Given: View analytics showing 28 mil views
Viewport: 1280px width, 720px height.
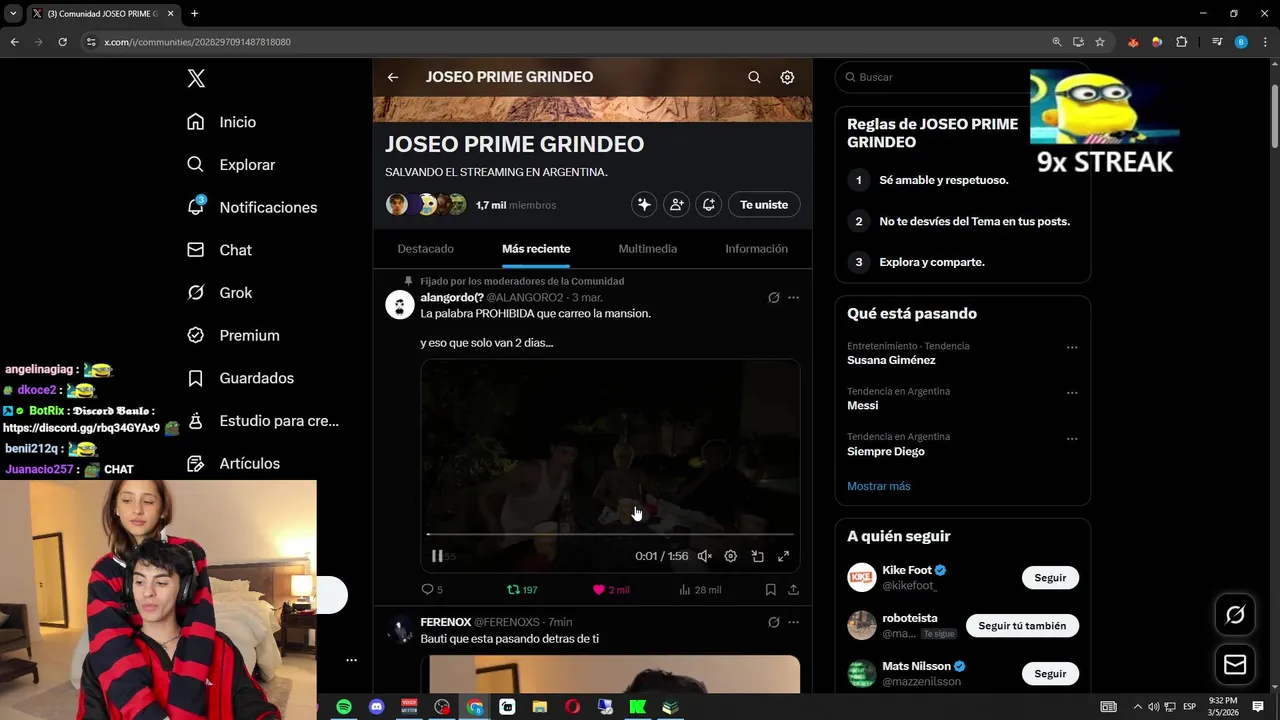Looking at the screenshot, I should pyautogui.click(x=700, y=590).
